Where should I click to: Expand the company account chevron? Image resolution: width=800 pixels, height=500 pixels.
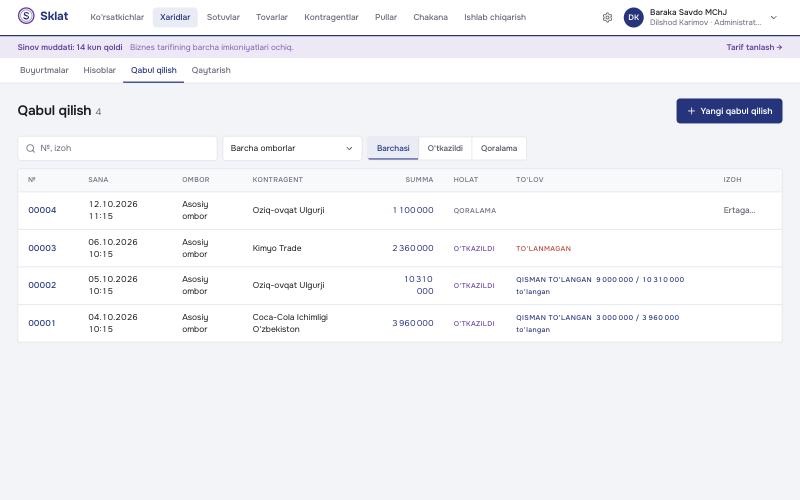click(773, 17)
